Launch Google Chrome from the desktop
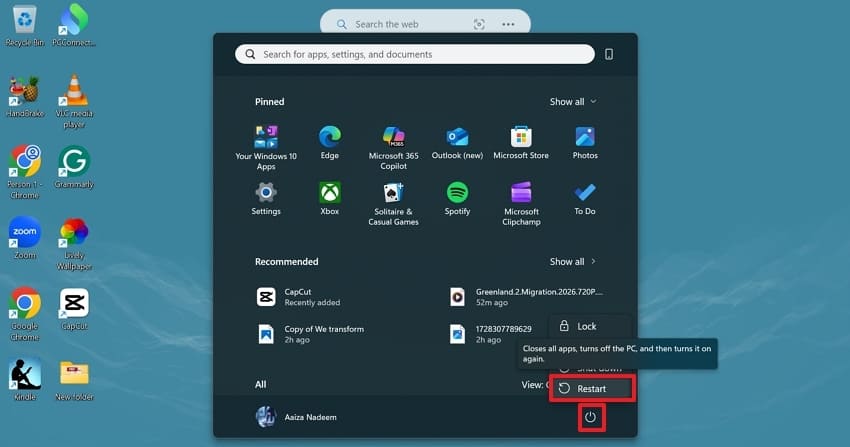850x447 pixels. click(x=25, y=314)
